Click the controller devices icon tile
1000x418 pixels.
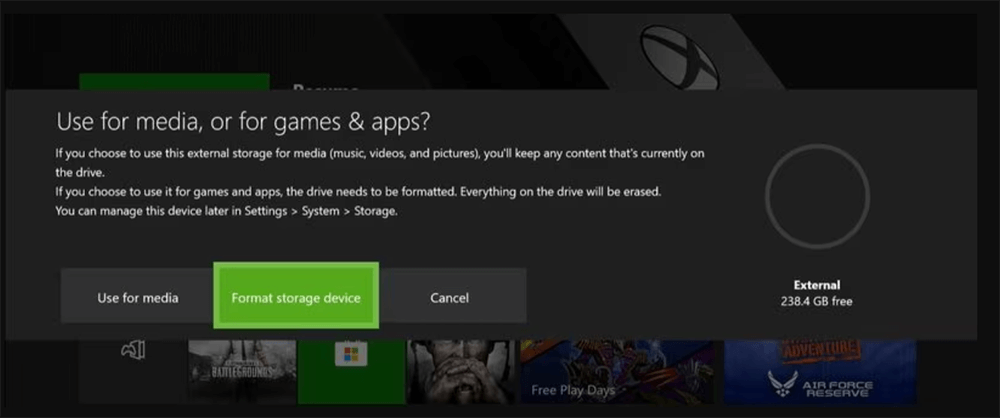click(x=133, y=372)
